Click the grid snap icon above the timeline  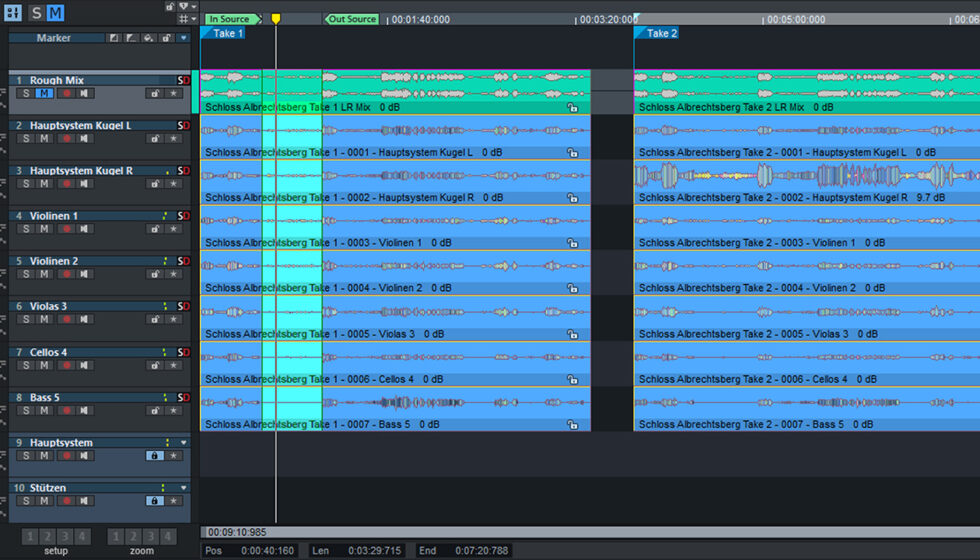182,19
